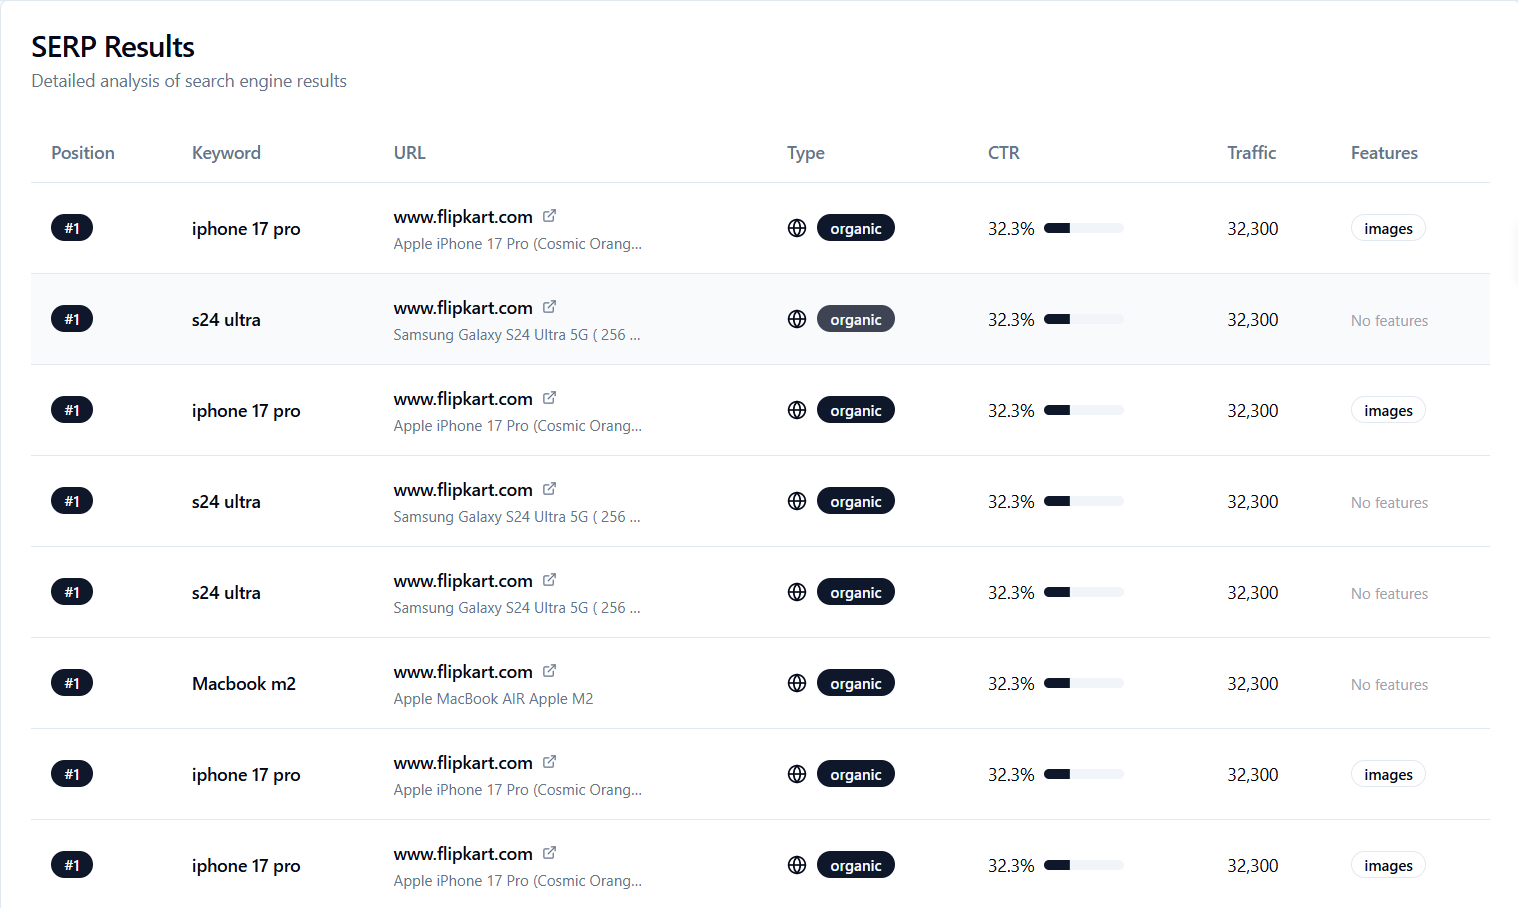This screenshot has width=1518, height=908.
Task: Click the globe icon on the Macbook m2 row
Action: tap(796, 682)
